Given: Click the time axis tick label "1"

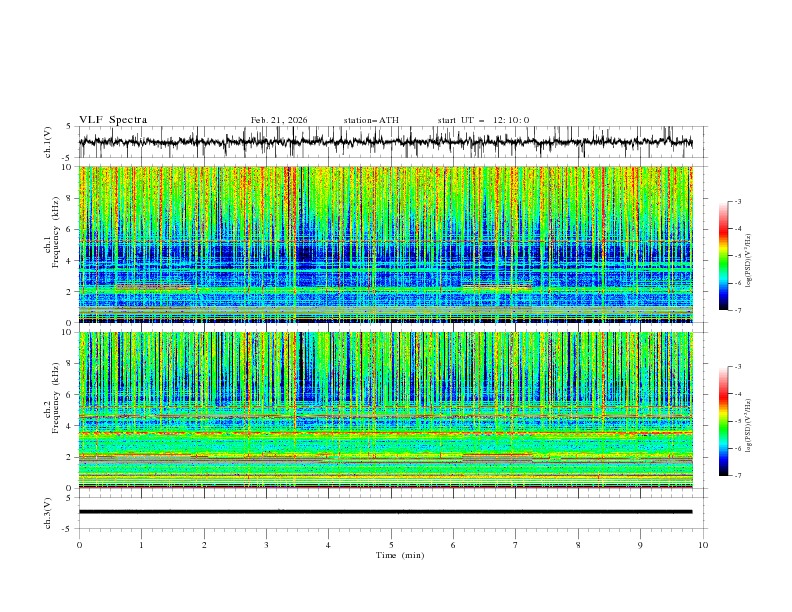Looking at the screenshot, I should pyautogui.click(x=141, y=545).
